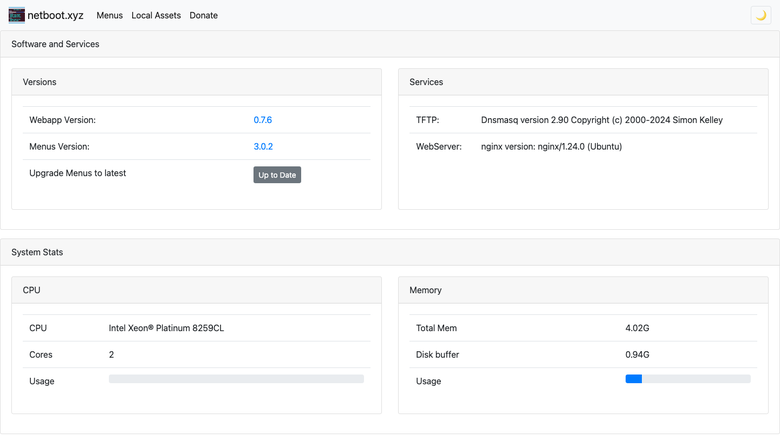
Task: Select Disk buffer value 0.94G
Action: coord(637,355)
